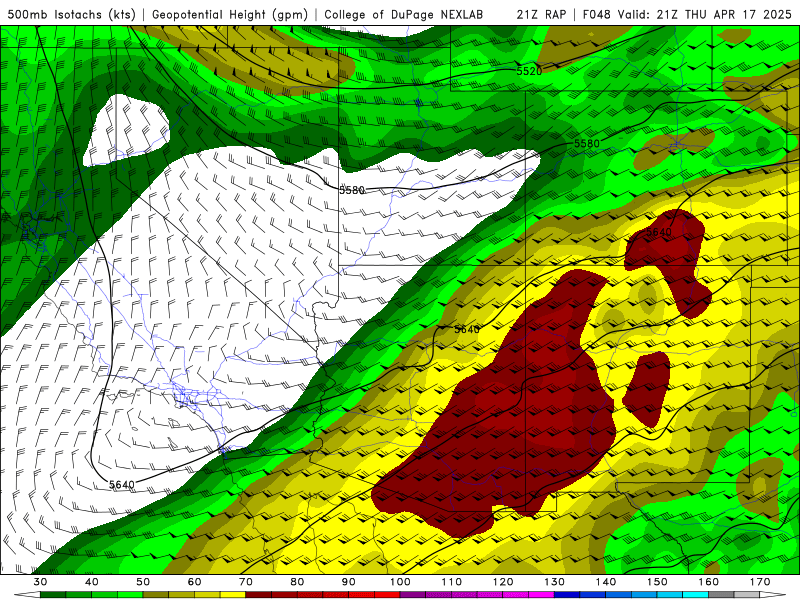Click the 120 label on the color scale

point(503,582)
